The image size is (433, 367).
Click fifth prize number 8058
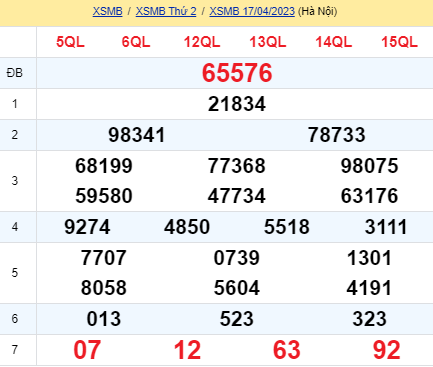pos(104,288)
